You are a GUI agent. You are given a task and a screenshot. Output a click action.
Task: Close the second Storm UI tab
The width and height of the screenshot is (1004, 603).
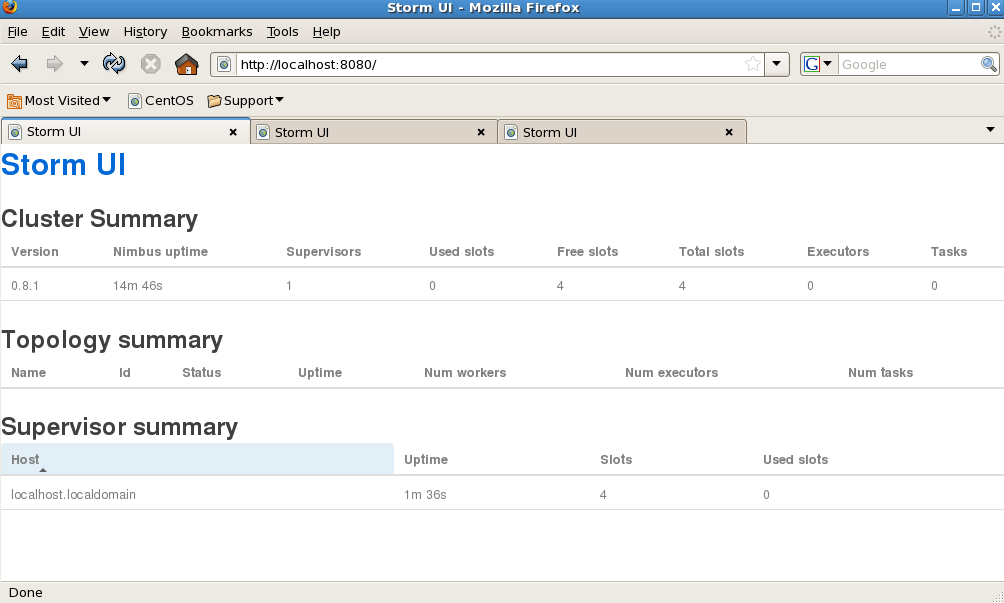[481, 132]
